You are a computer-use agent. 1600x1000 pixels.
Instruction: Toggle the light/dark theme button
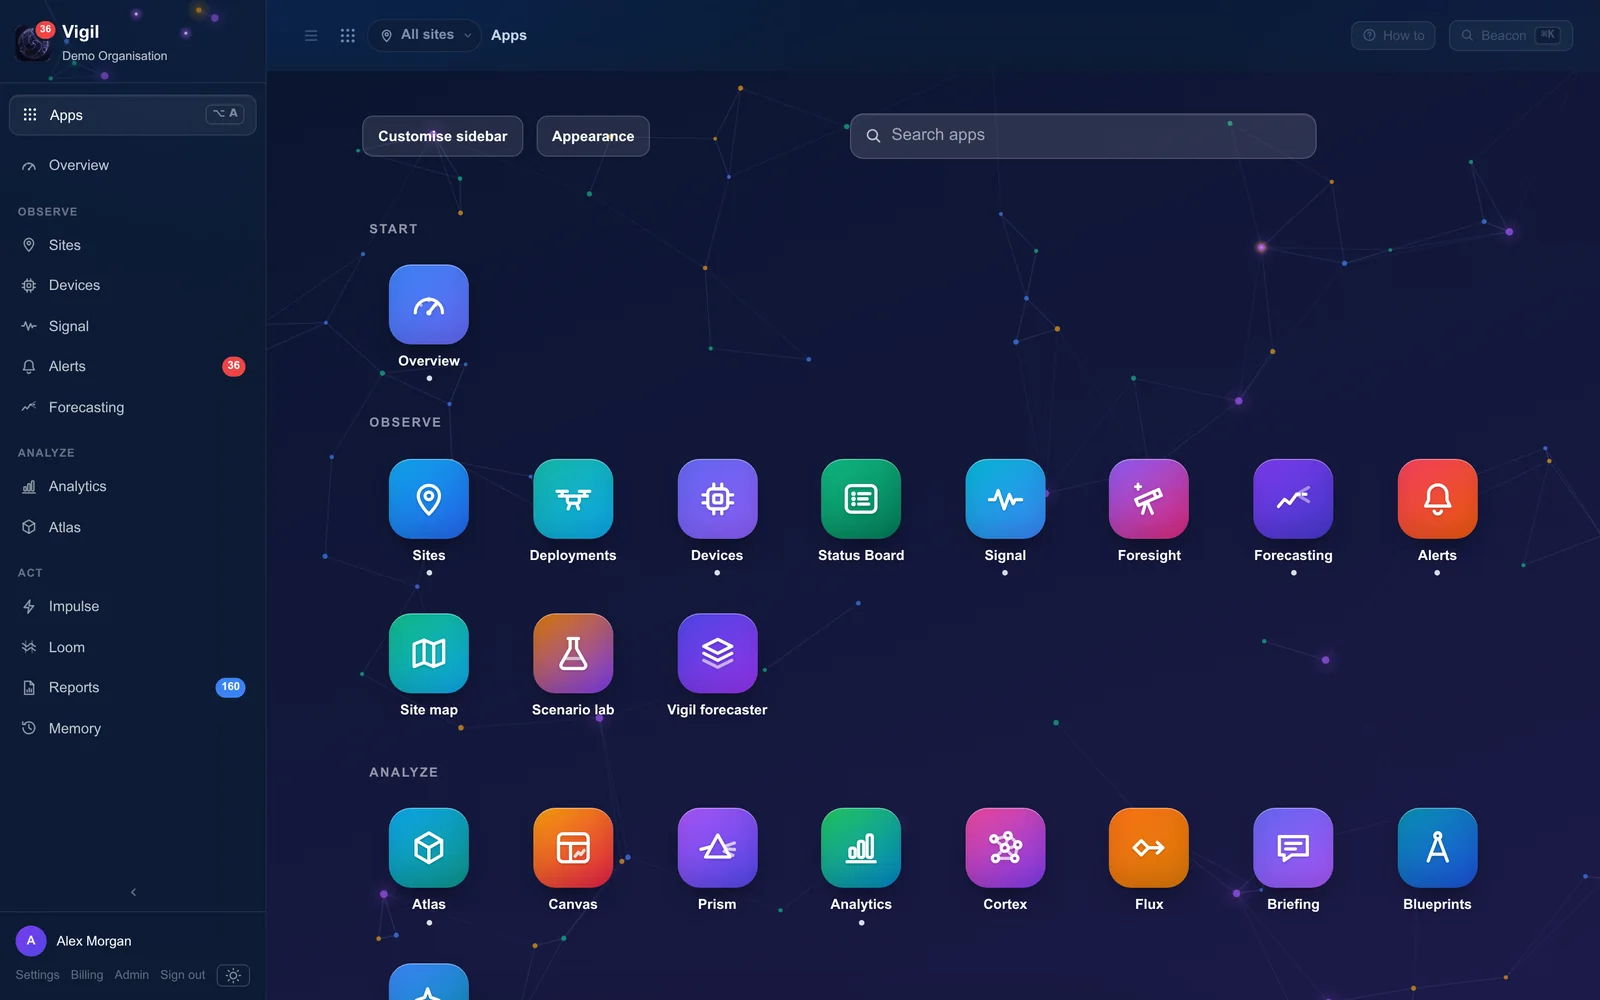(x=233, y=975)
